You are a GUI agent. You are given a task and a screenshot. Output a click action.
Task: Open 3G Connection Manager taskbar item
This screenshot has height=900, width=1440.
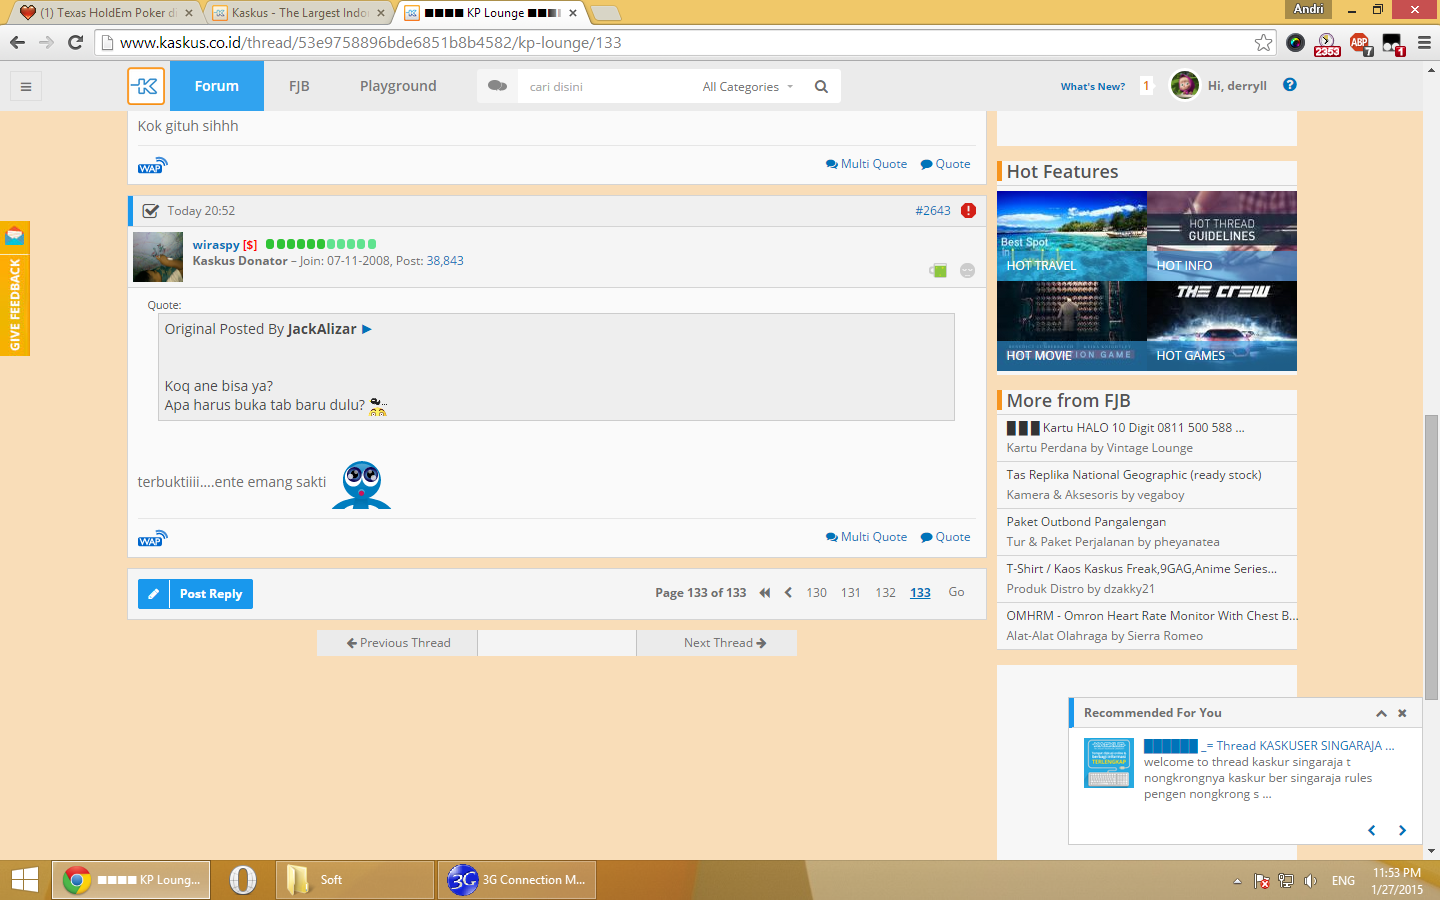(517, 880)
